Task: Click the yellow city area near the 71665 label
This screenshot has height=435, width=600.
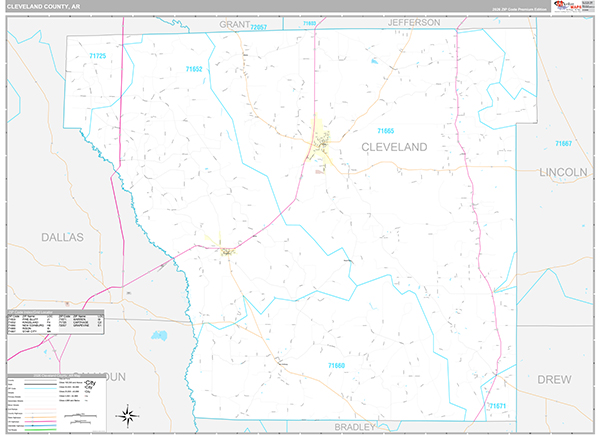Action: 319,142
